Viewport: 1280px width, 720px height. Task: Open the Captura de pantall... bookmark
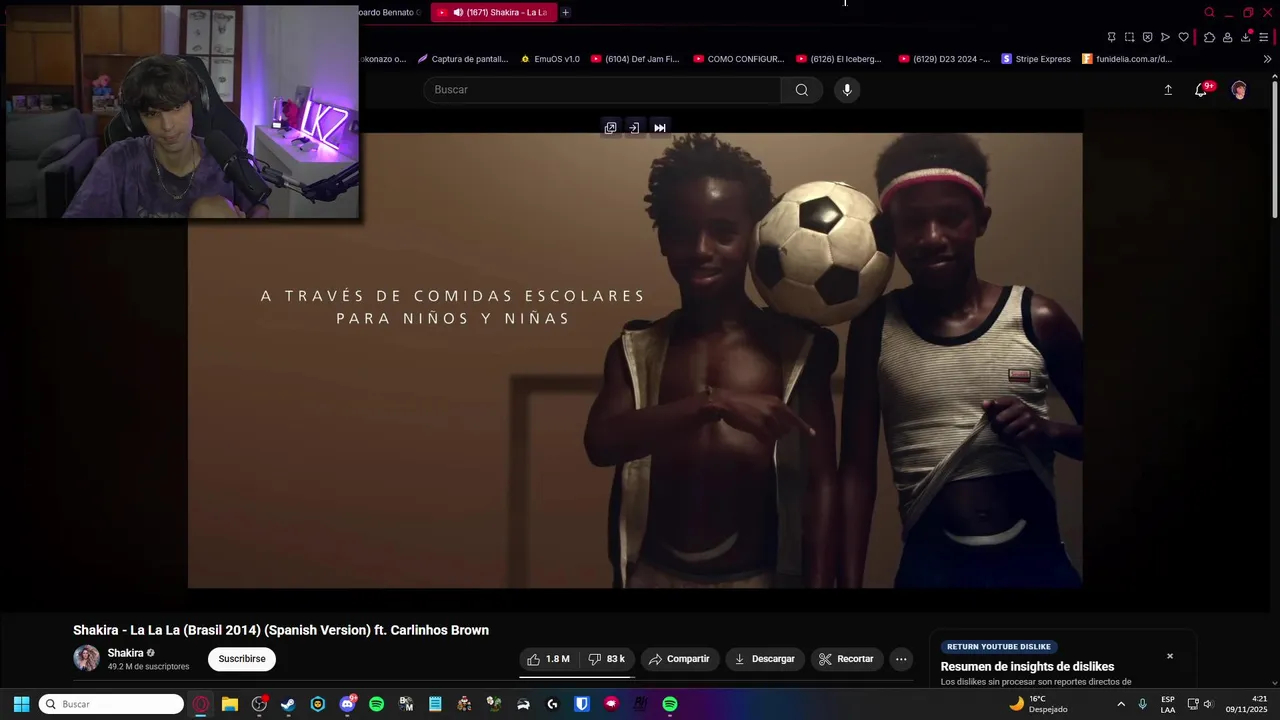pos(463,59)
